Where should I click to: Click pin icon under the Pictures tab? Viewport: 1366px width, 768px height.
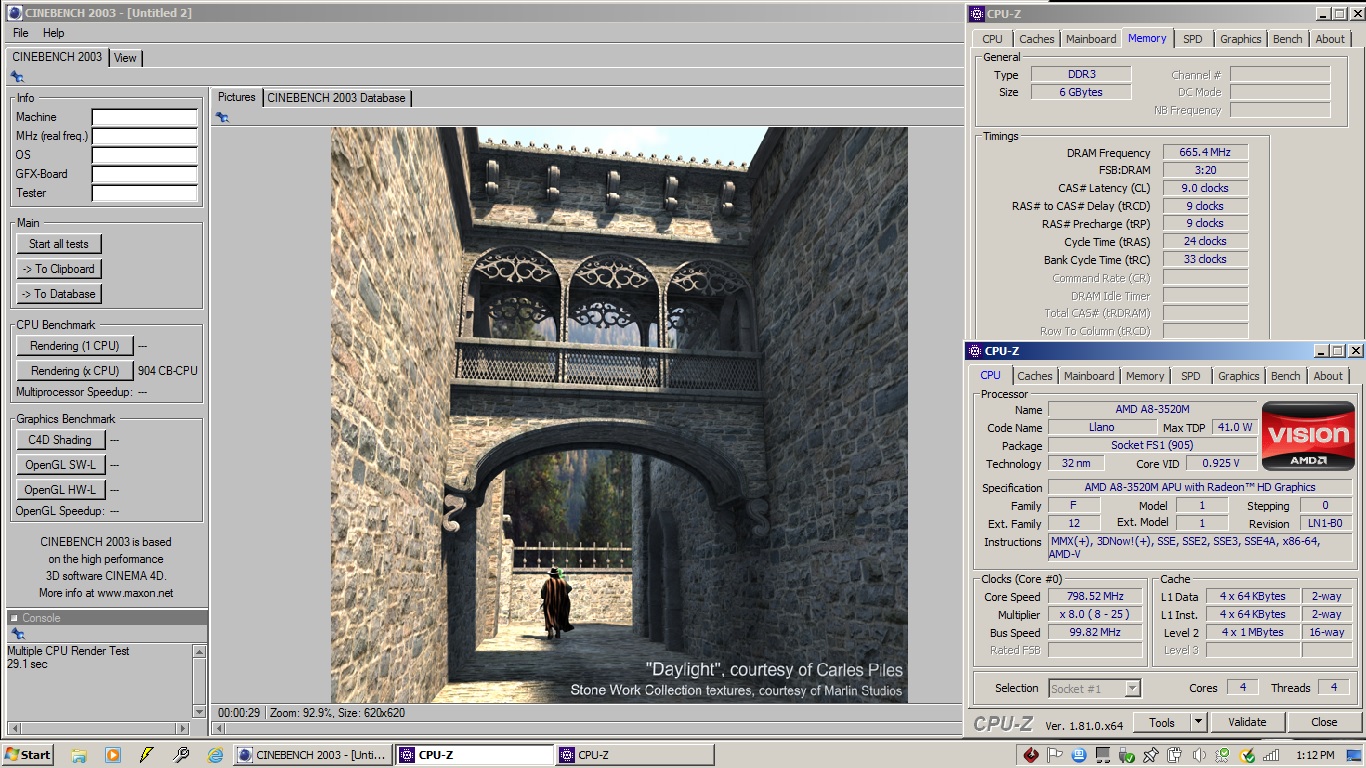222,117
